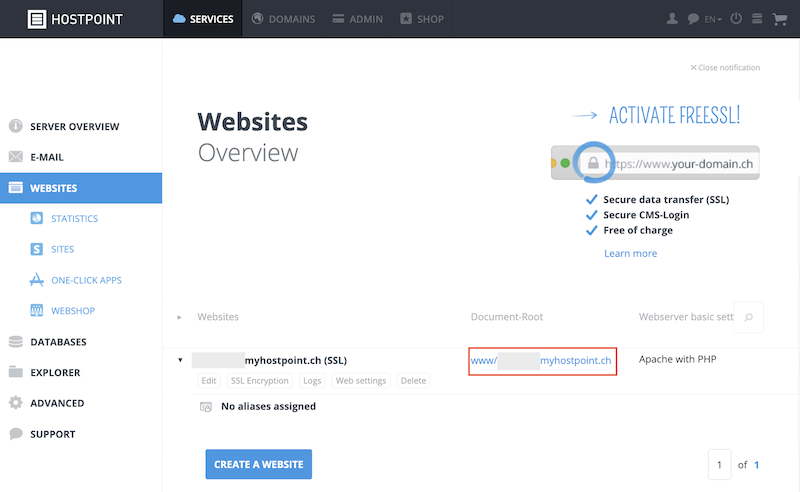Open Sites submenu item
The width and height of the screenshot is (800, 492).
point(62,249)
